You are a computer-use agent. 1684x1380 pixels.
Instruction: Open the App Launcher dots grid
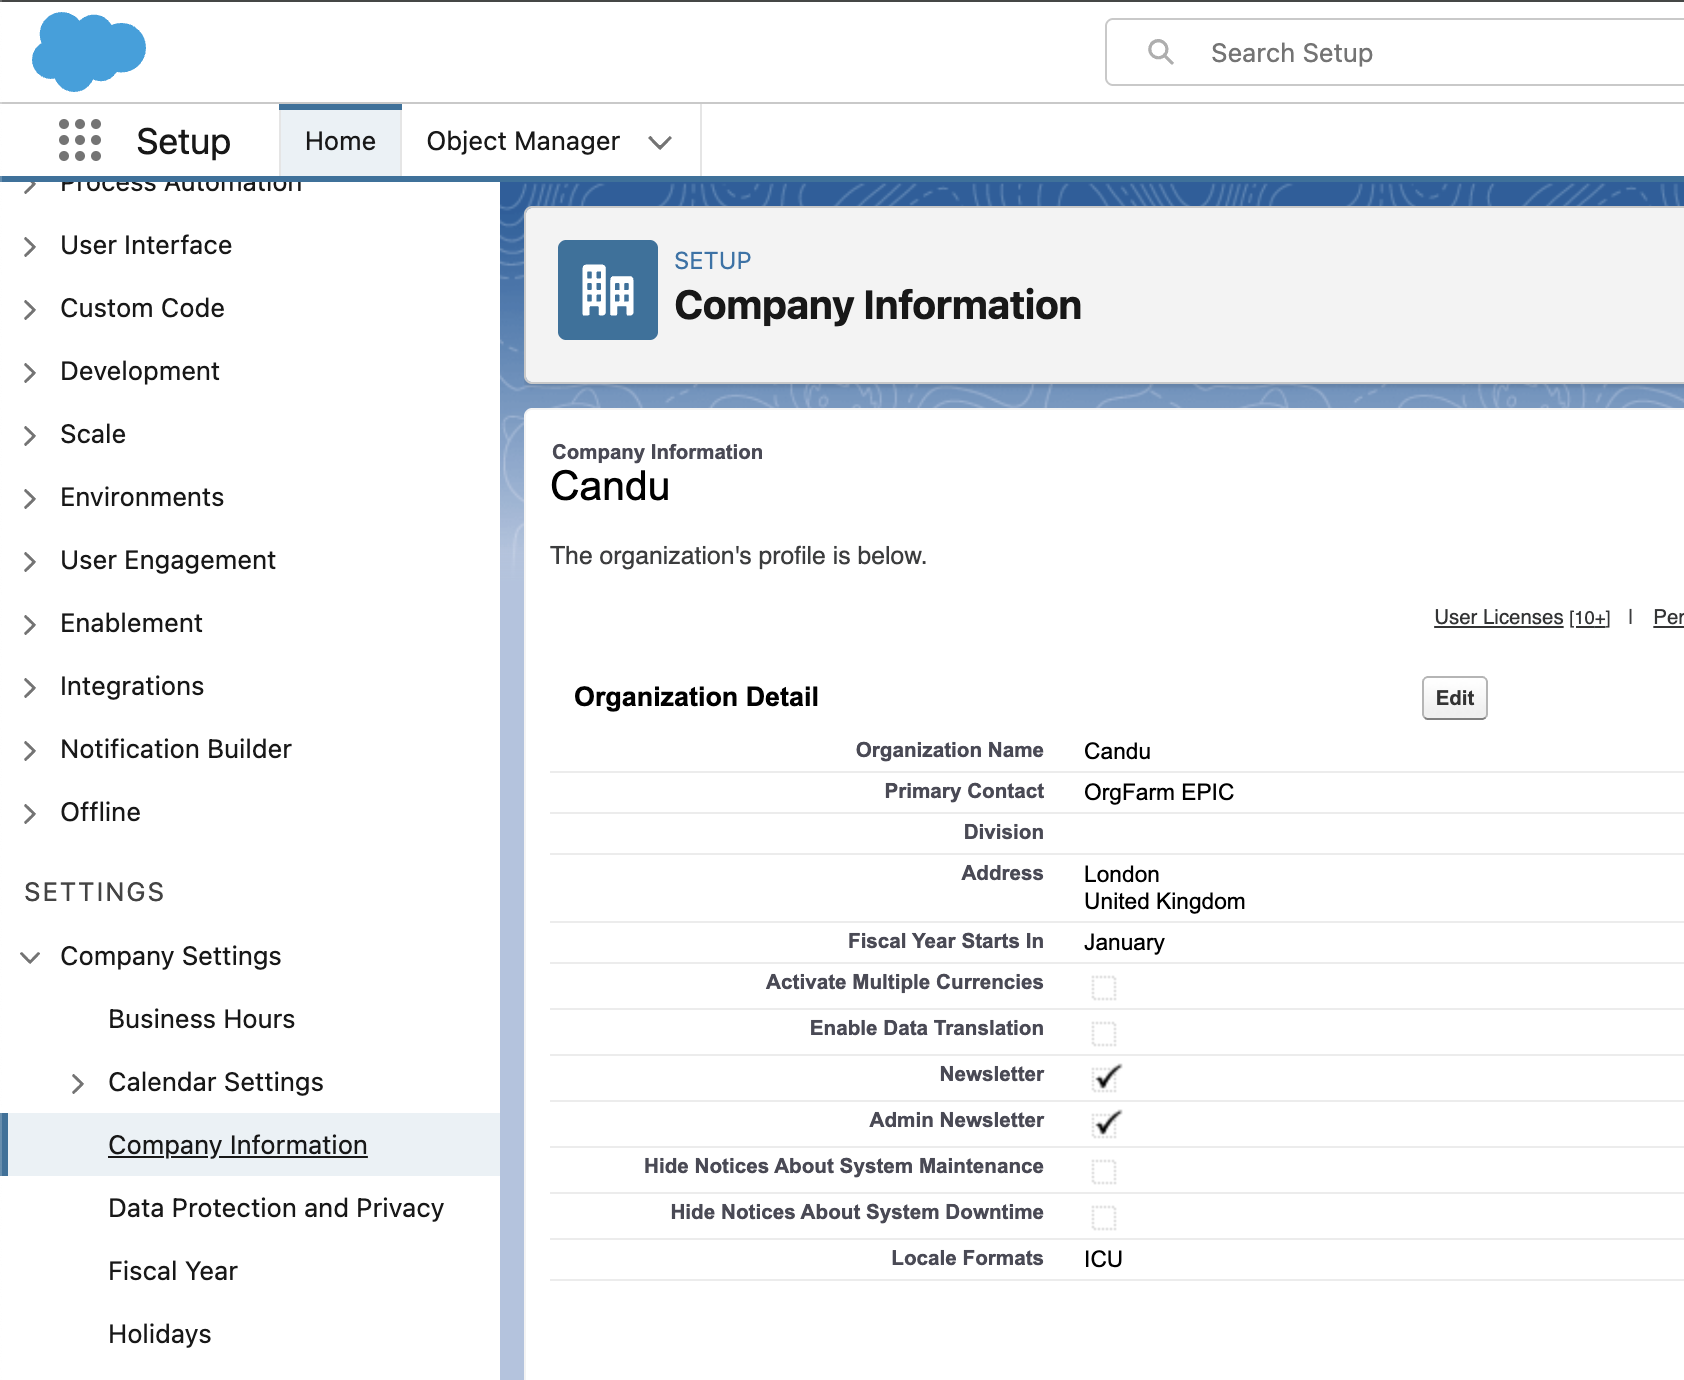(80, 140)
